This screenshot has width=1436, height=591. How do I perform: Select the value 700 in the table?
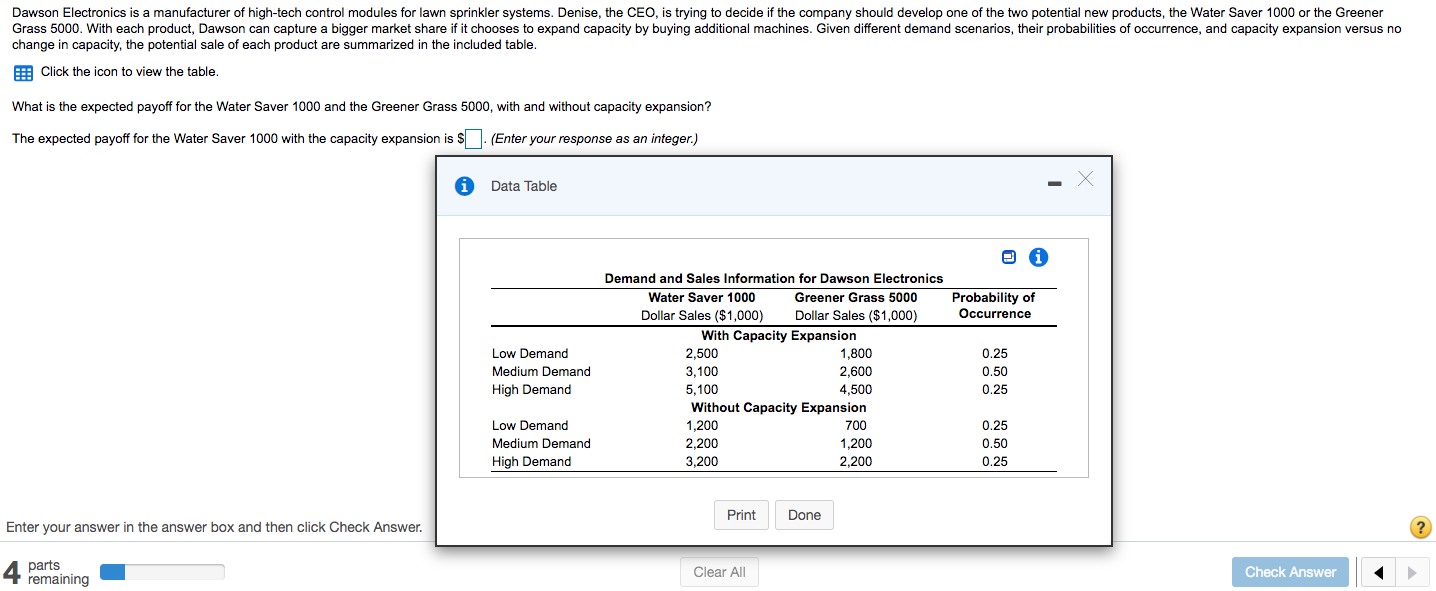(855, 425)
